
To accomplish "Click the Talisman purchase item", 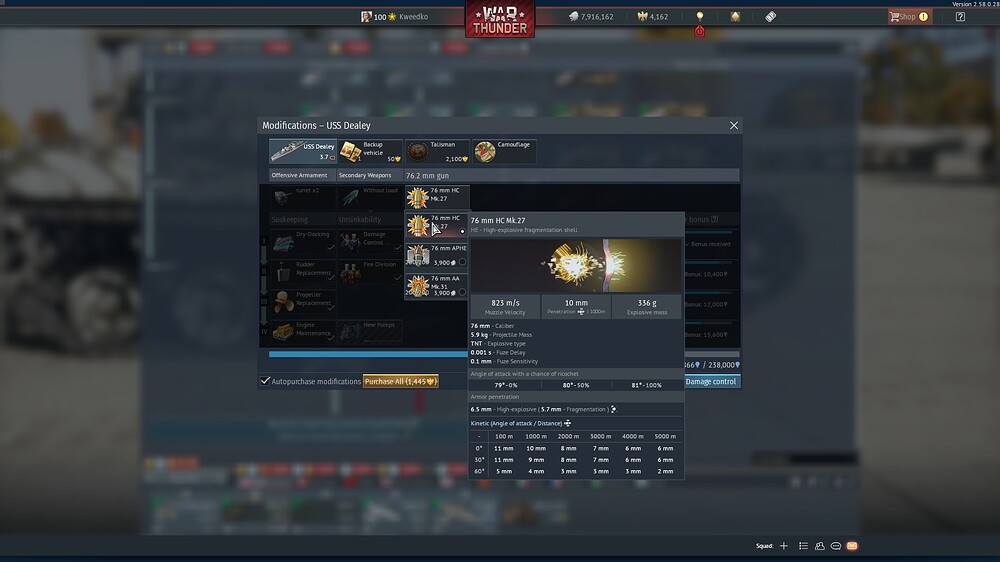I will [438, 151].
